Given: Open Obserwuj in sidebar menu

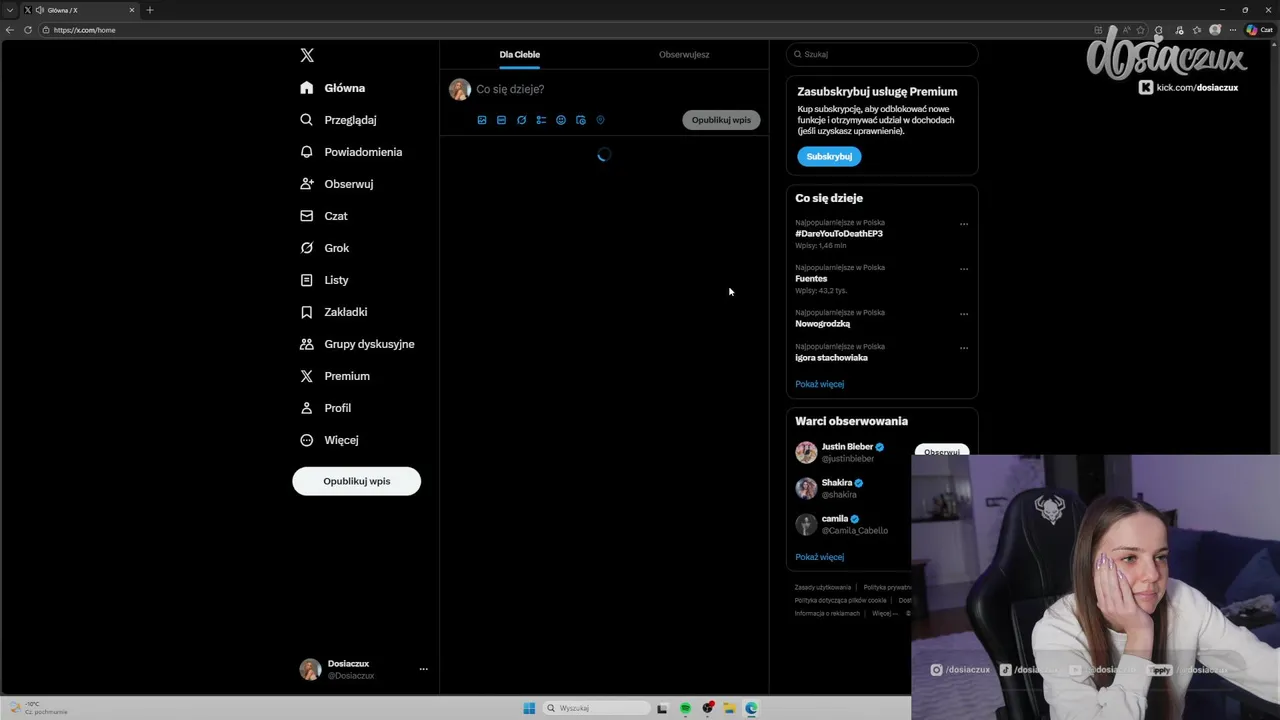Looking at the screenshot, I should tap(337, 184).
